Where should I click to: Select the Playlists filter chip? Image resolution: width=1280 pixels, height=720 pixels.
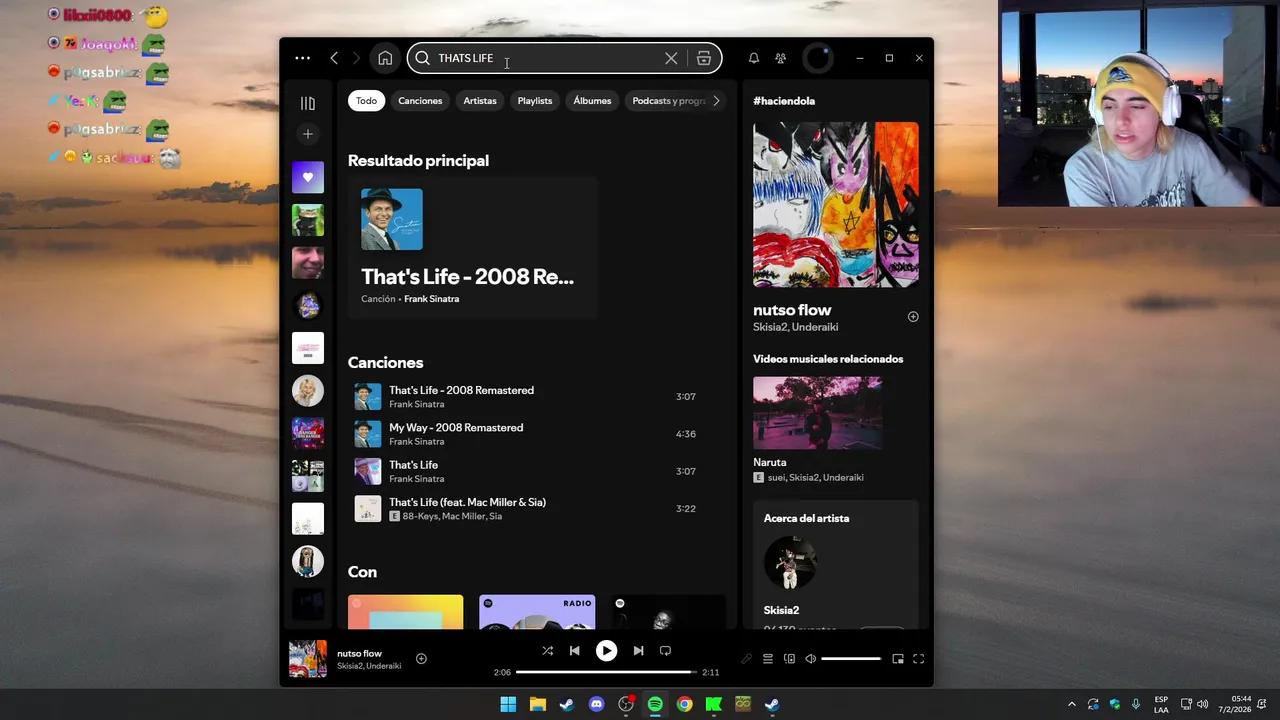(x=535, y=101)
